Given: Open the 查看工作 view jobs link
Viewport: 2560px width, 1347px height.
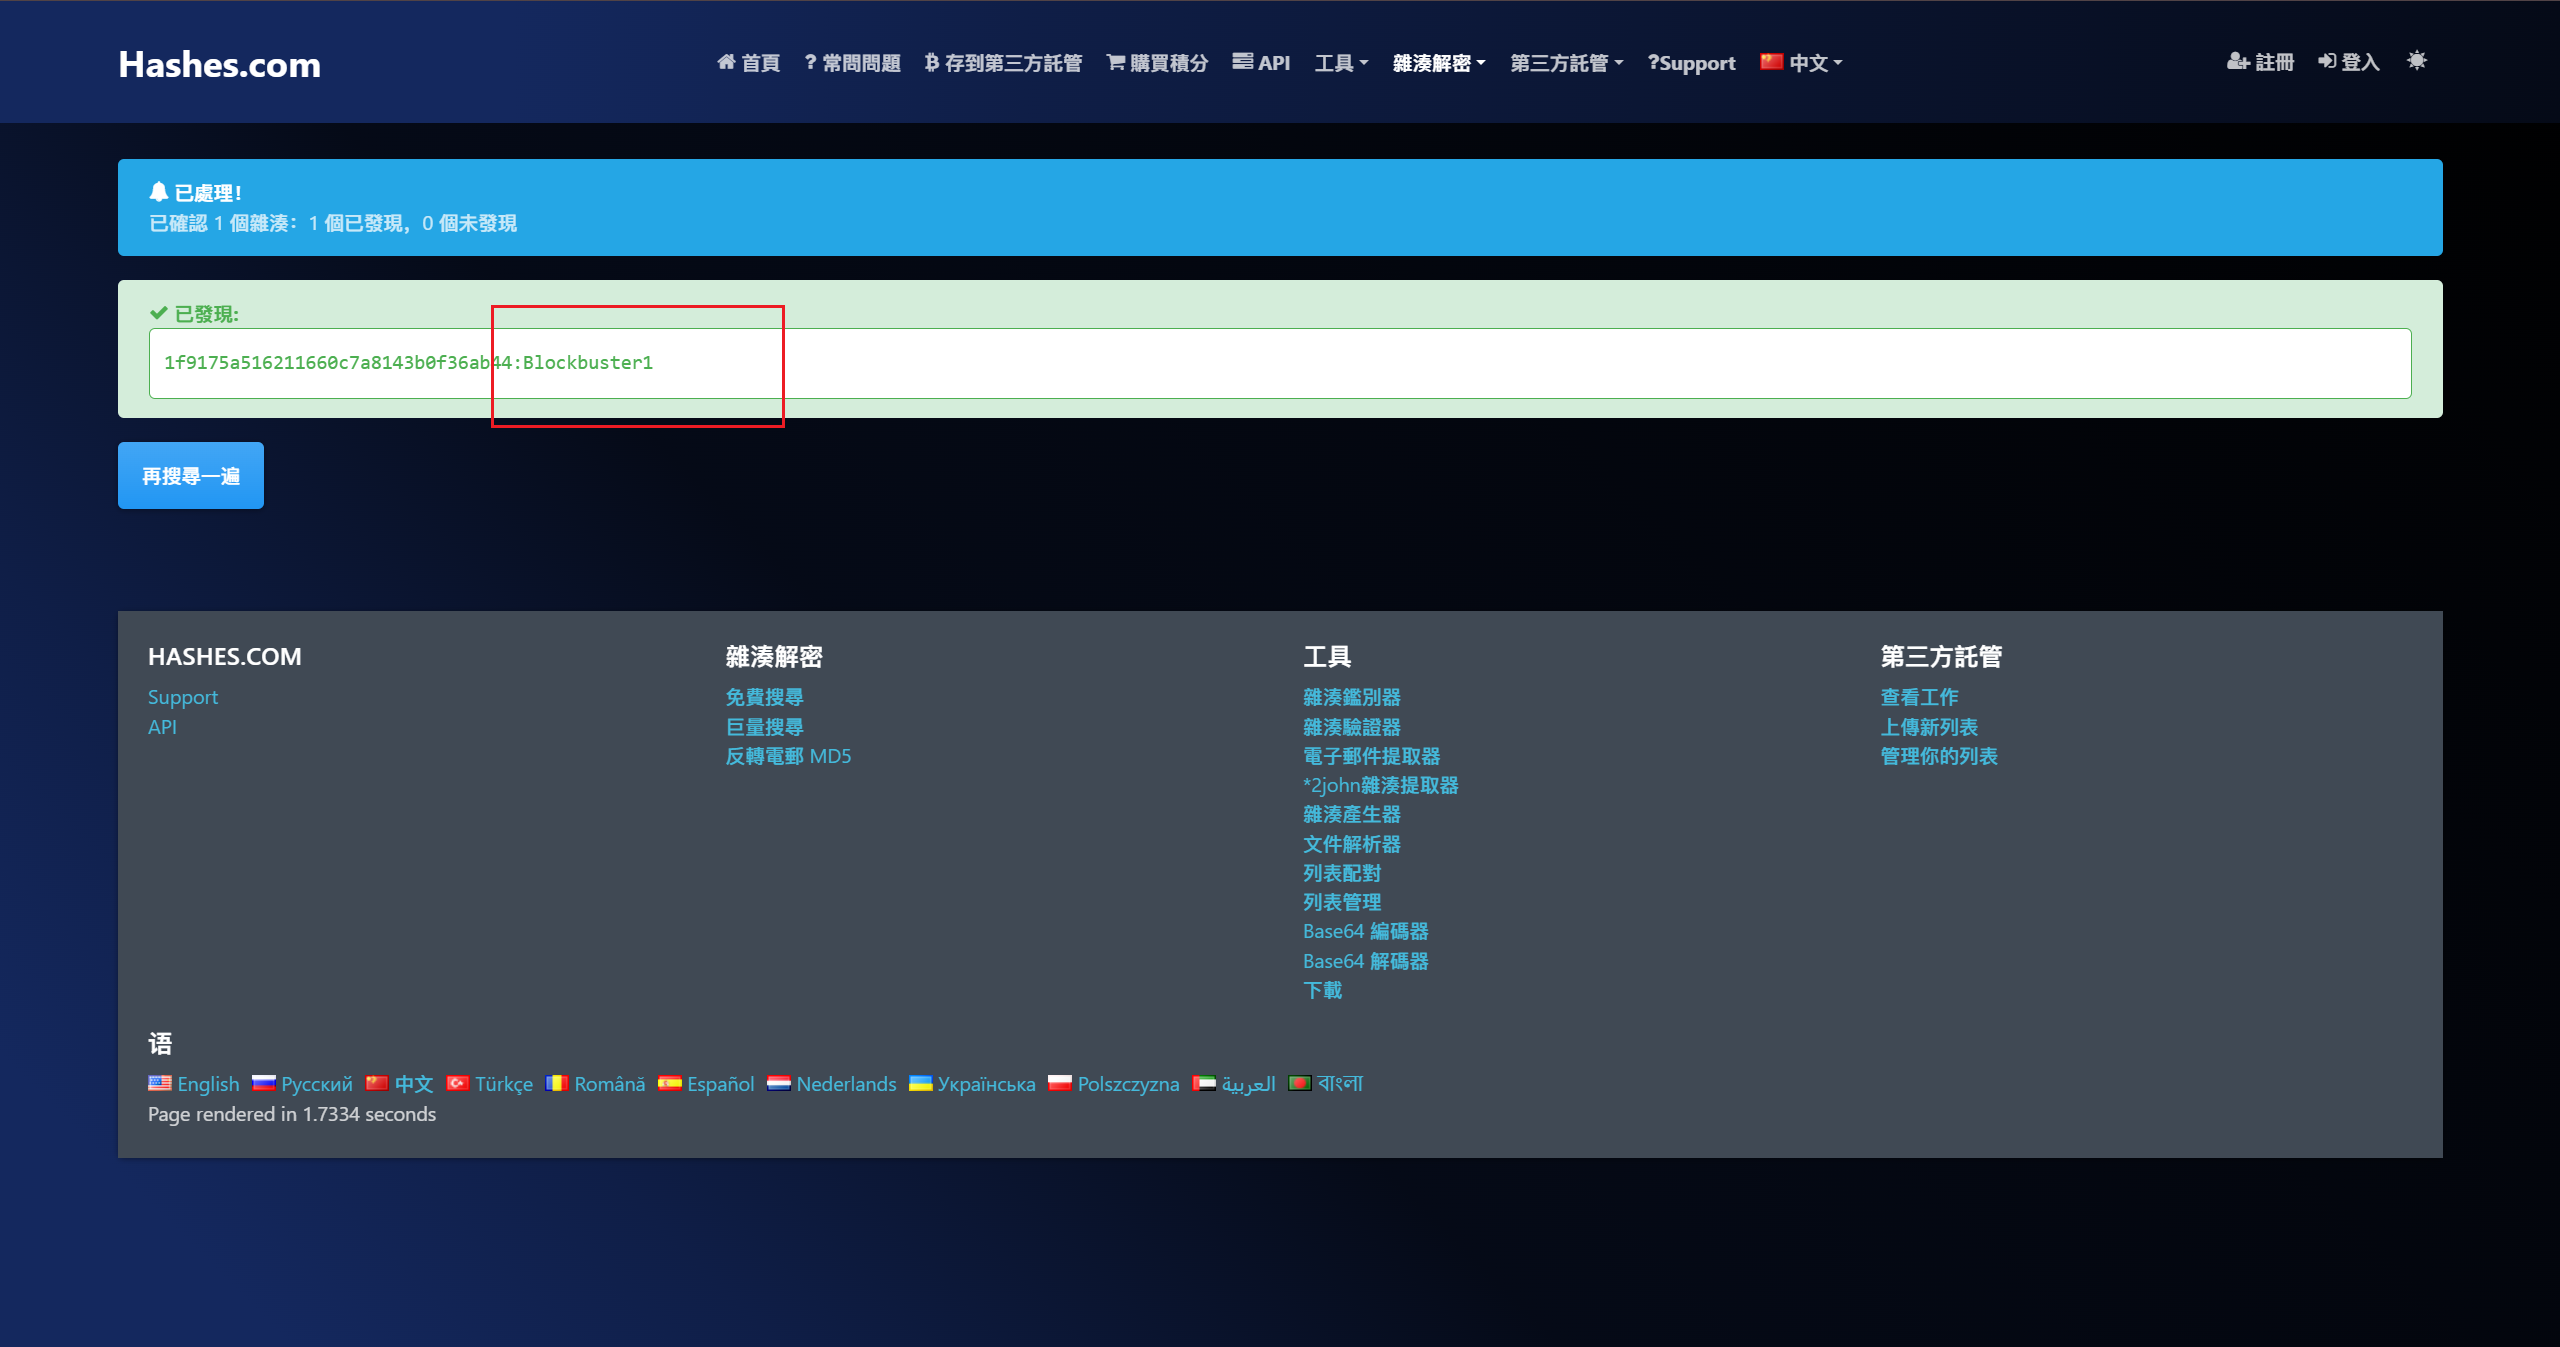Looking at the screenshot, I should tap(1918, 697).
